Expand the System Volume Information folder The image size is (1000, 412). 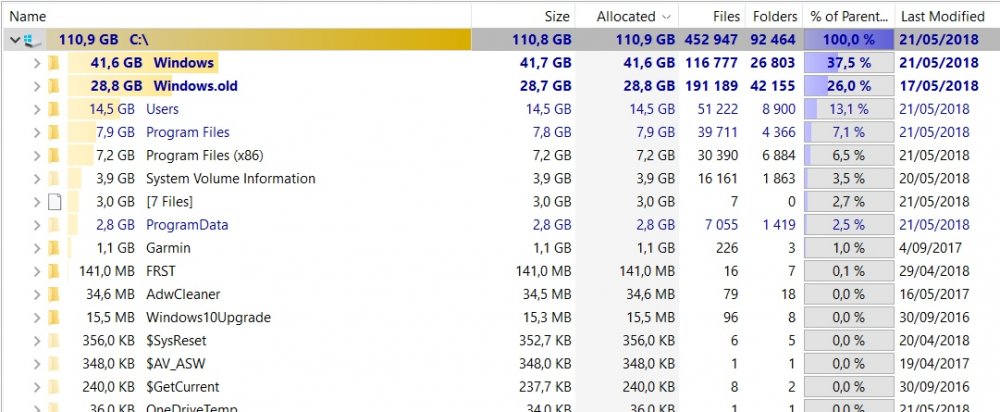tap(37, 179)
